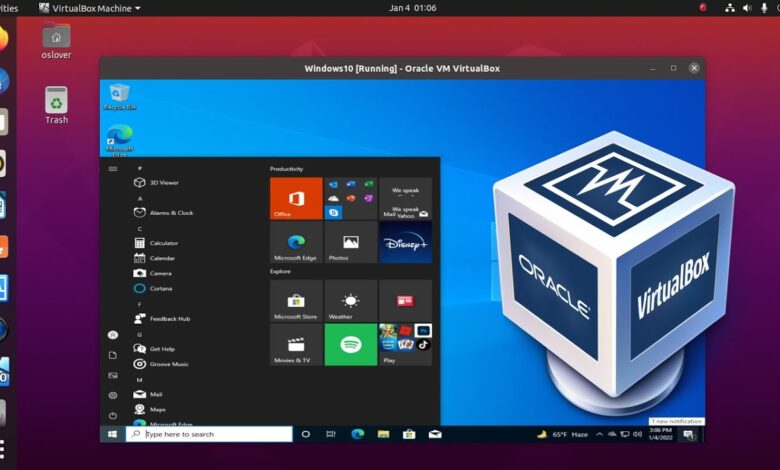
Task: Expand the Office apps folder tile
Action: [351, 198]
